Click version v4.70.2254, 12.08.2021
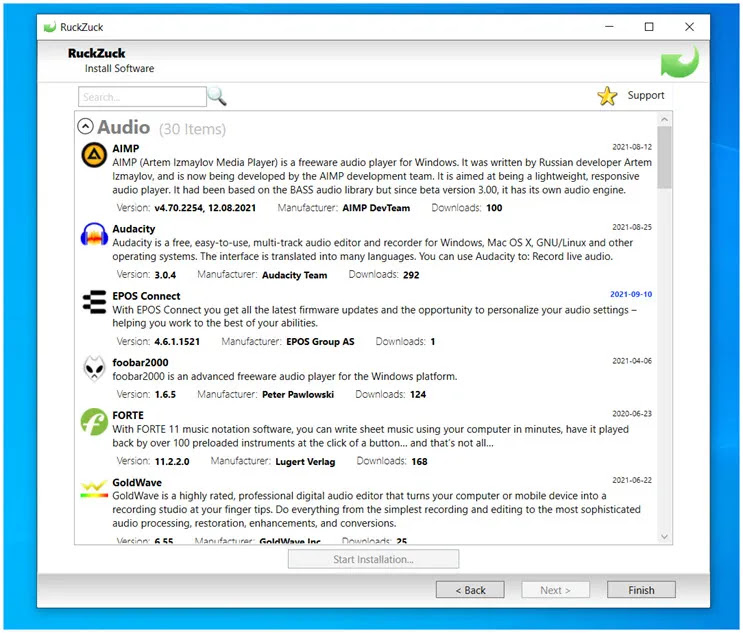Viewport: 743px width, 633px height. pyautogui.click(x=205, y=208)
